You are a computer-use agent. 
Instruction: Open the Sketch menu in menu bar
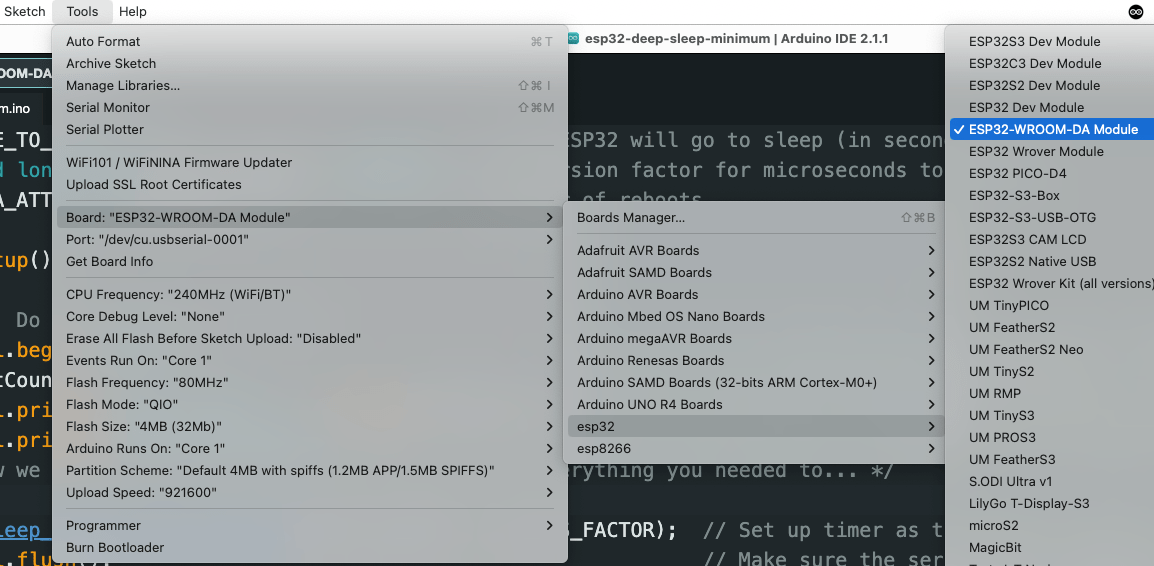24,12
